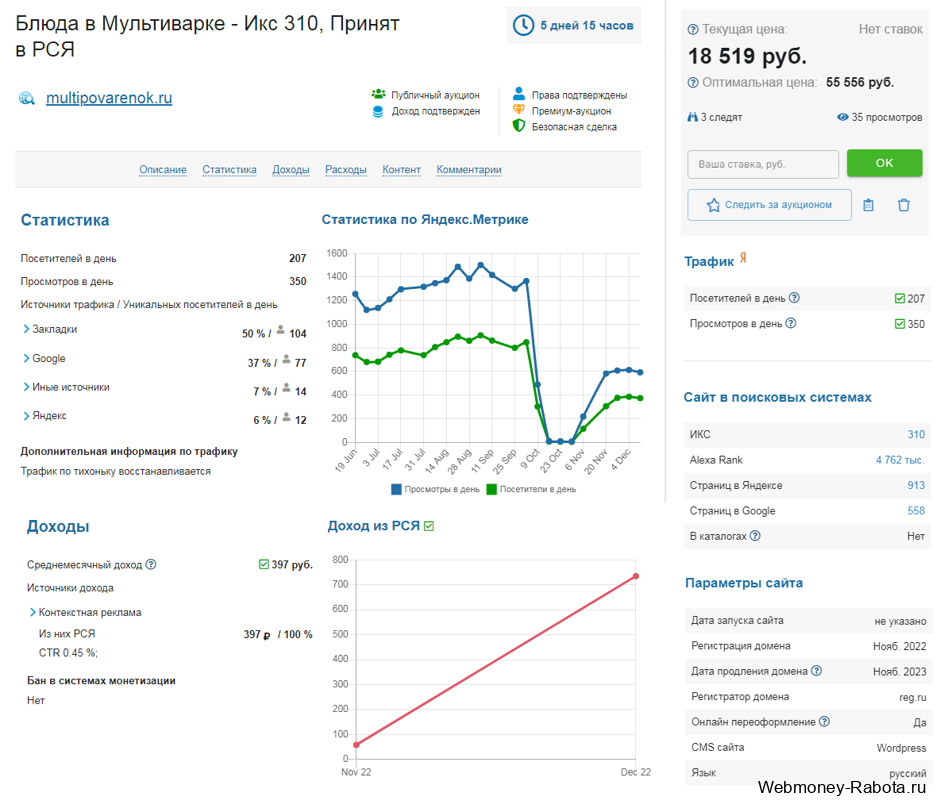
Task: Toggle Просмотры в день legend series
Action: coord(435,489)
